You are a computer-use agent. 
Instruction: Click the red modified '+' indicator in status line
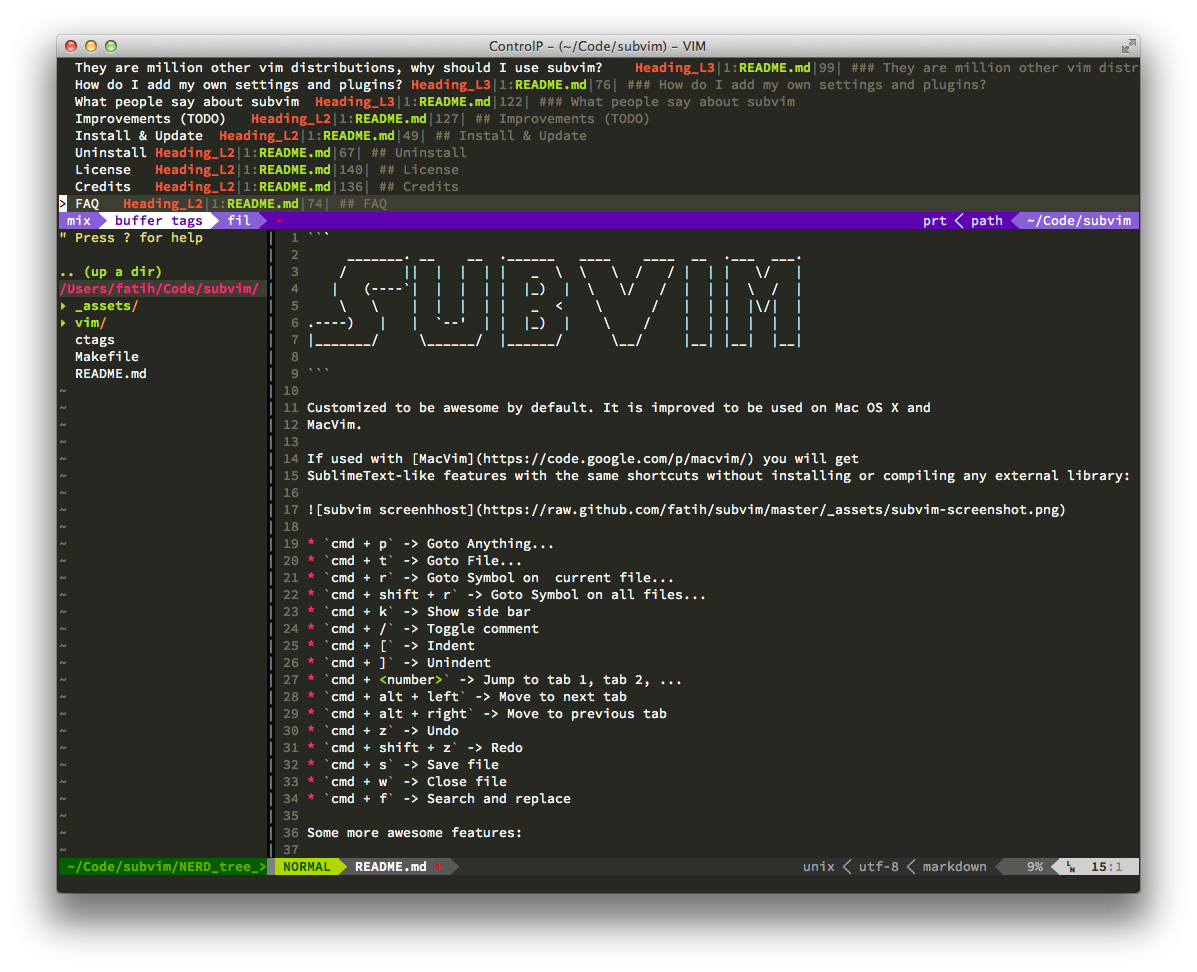[x=440, y=867]
